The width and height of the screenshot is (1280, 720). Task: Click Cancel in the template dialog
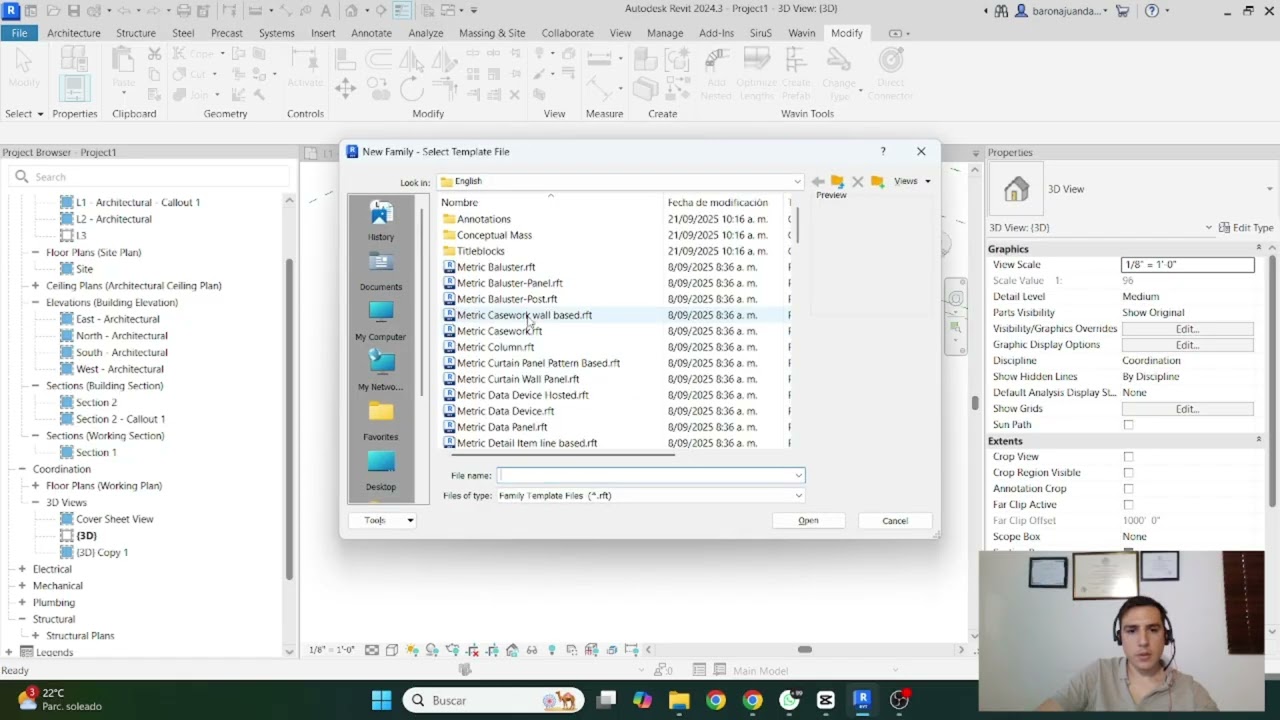[x=895, y=521]
